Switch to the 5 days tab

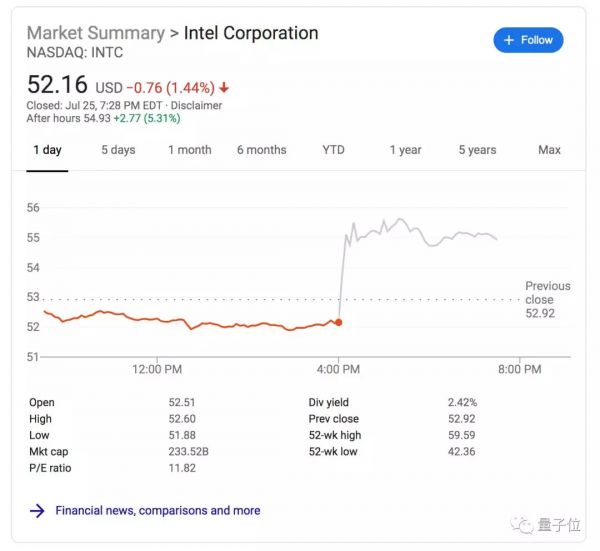click(118, 150)
